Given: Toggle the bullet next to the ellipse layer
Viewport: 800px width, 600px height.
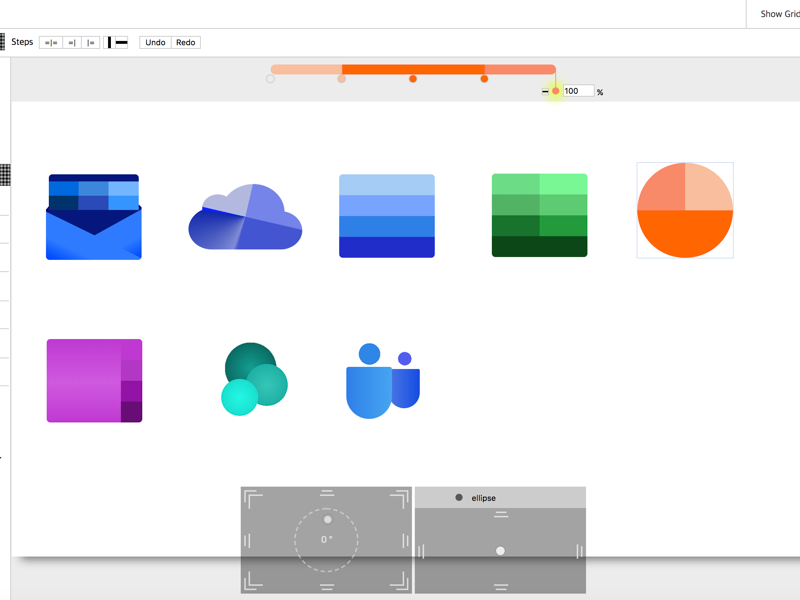Looking at the screenshot, I should pyautogui.click(x=458, y=497).
